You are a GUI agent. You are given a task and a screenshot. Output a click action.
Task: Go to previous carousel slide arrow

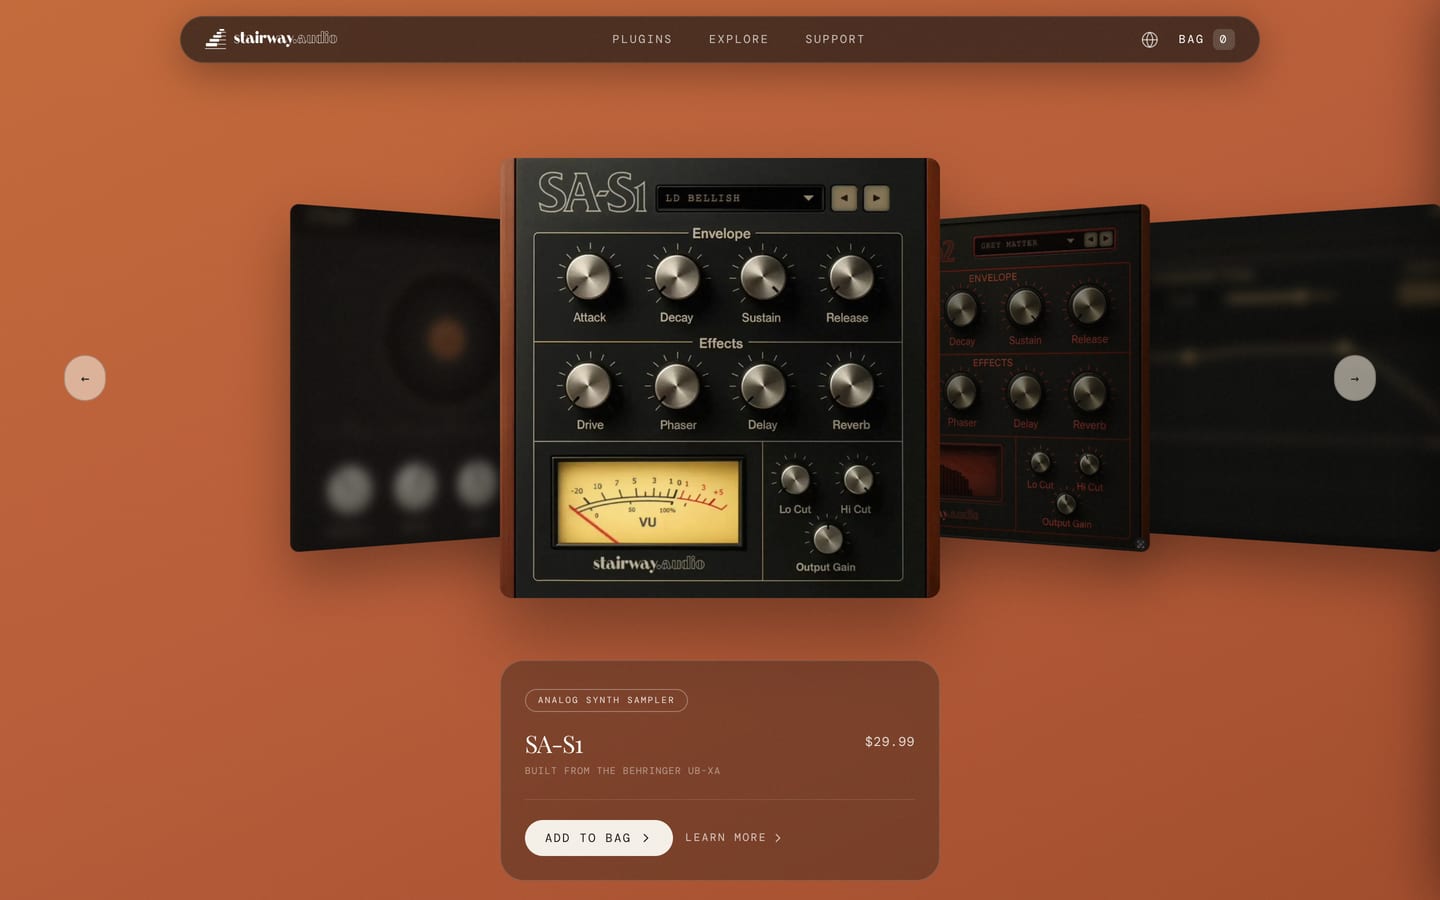(85, 378)
